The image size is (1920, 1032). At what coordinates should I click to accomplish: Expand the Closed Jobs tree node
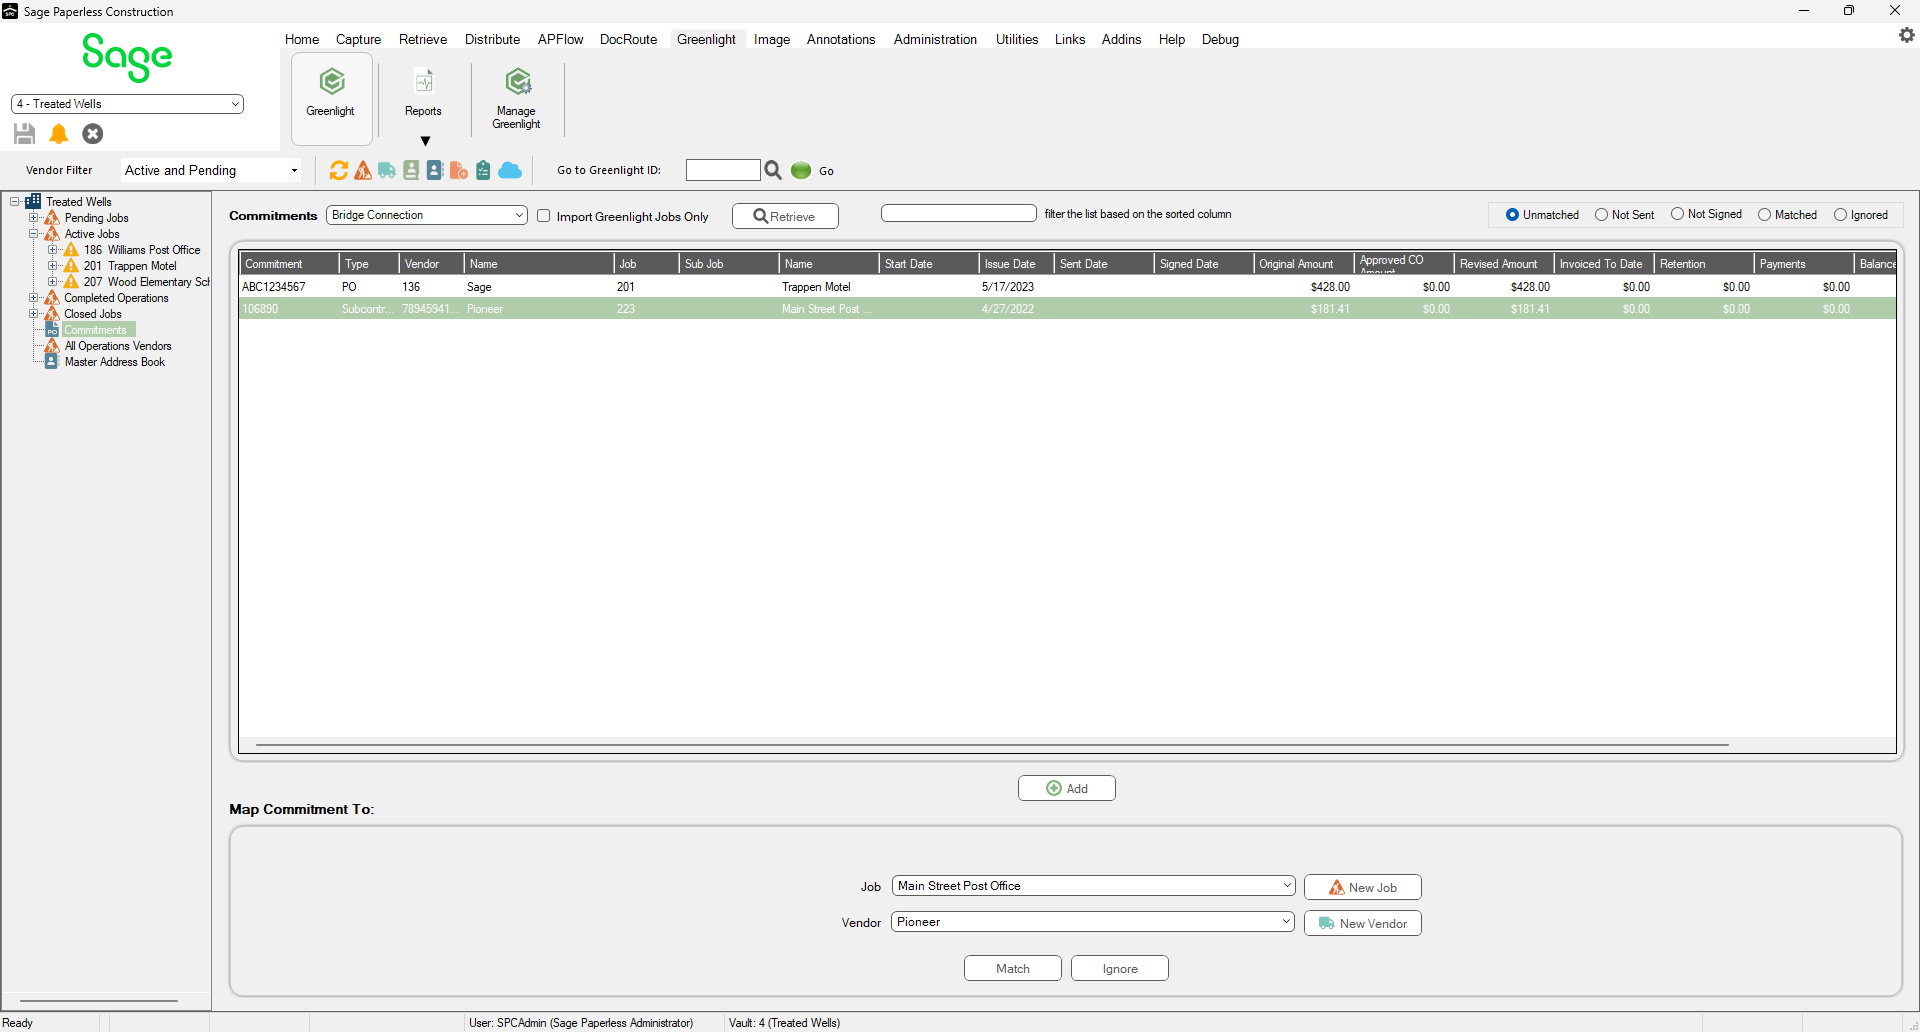coord(34,314)
